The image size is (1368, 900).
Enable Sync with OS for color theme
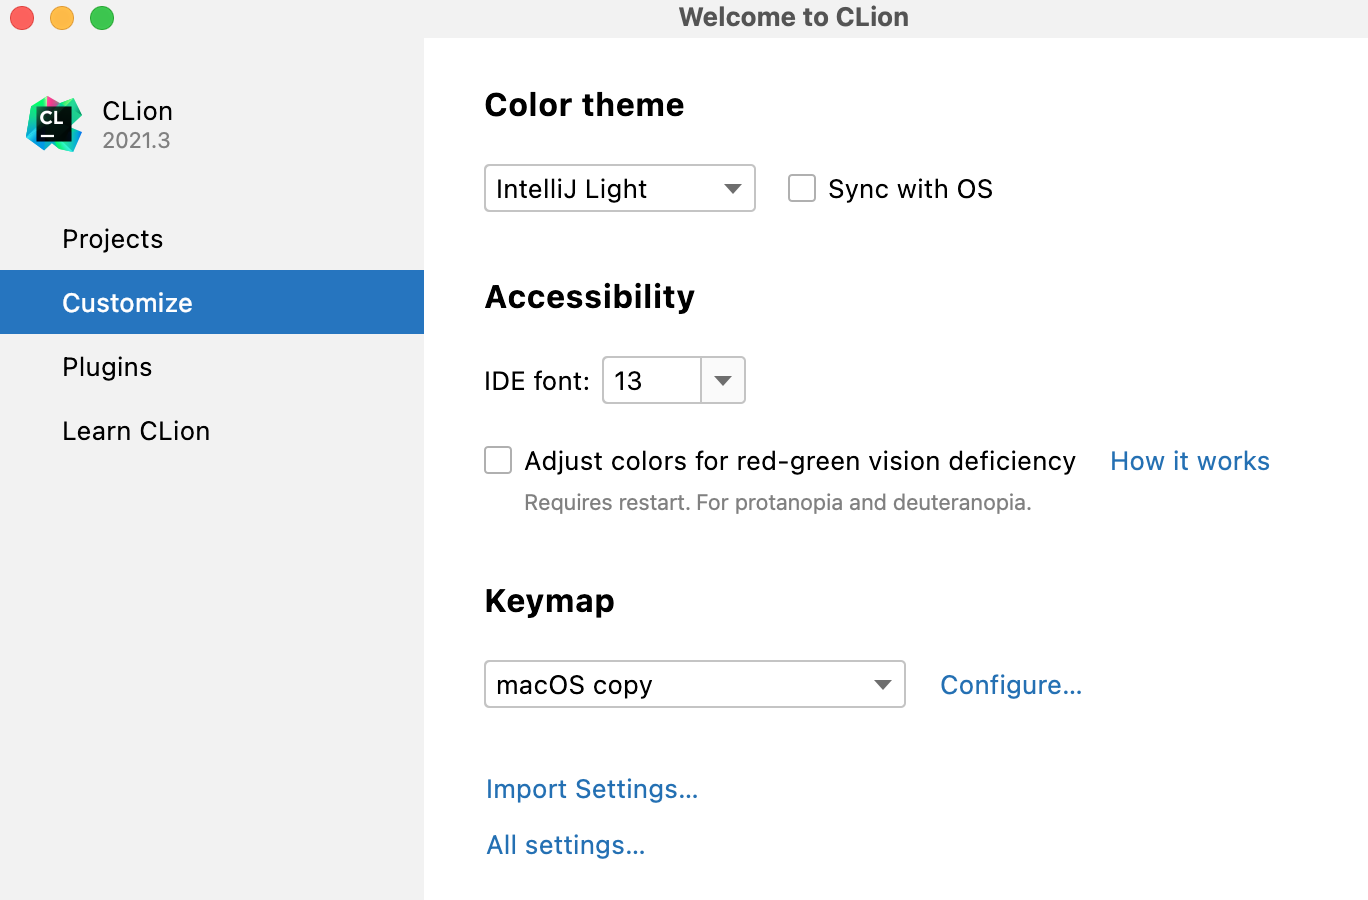coord(802,188)
